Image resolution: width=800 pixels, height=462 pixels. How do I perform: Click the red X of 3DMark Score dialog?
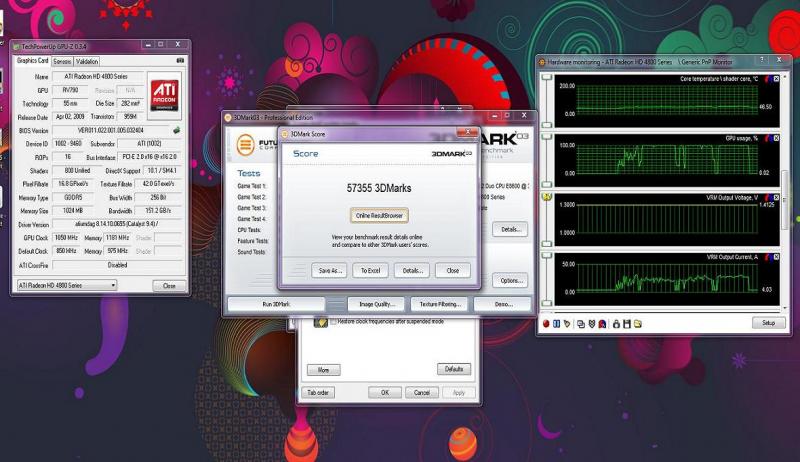click(x=467, y=132)
